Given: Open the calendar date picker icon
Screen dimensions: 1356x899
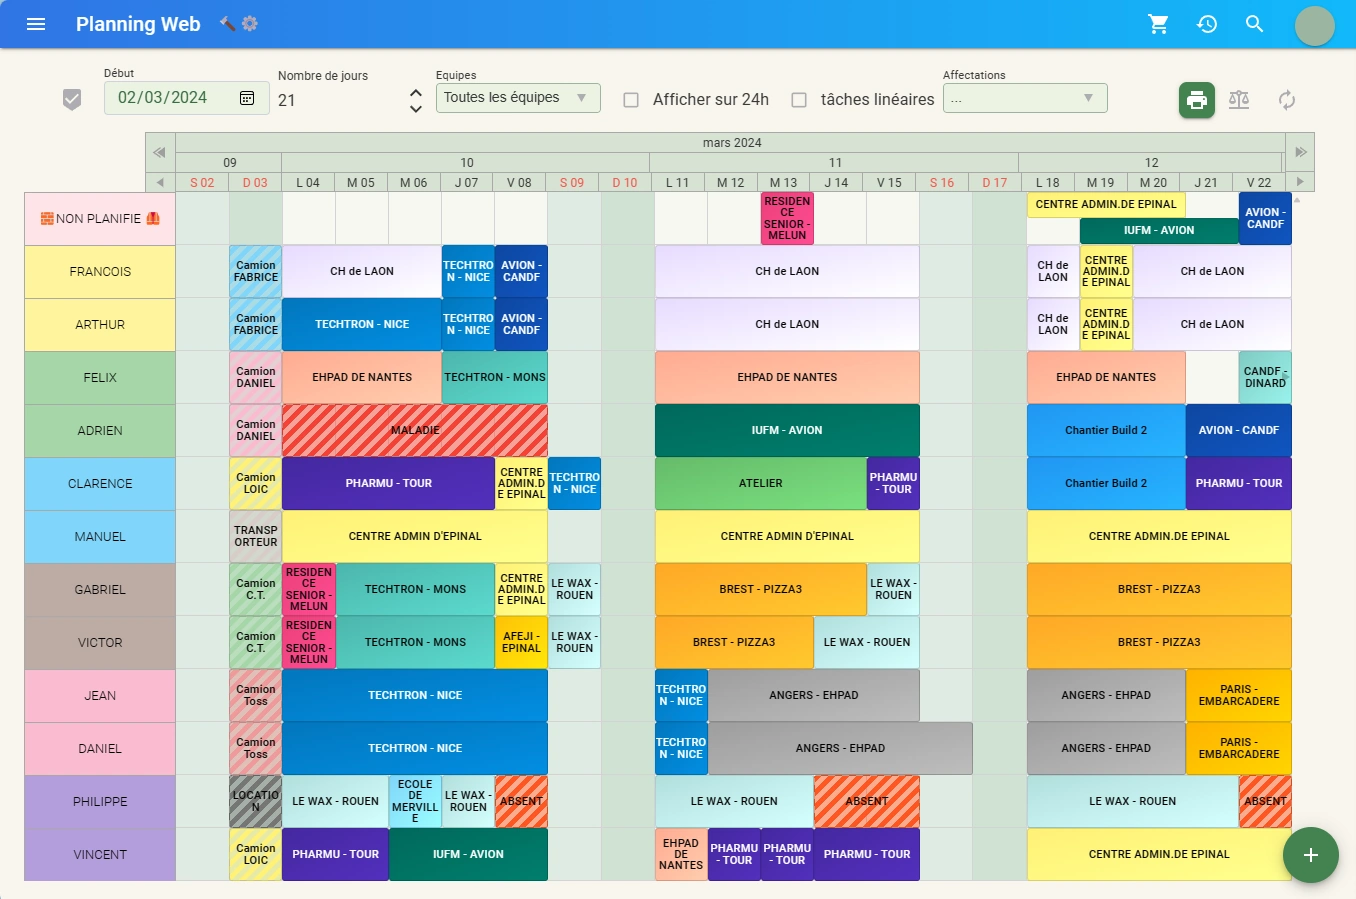Looking at the screenshot, I should pyautogui.click(x=247, y=98).
